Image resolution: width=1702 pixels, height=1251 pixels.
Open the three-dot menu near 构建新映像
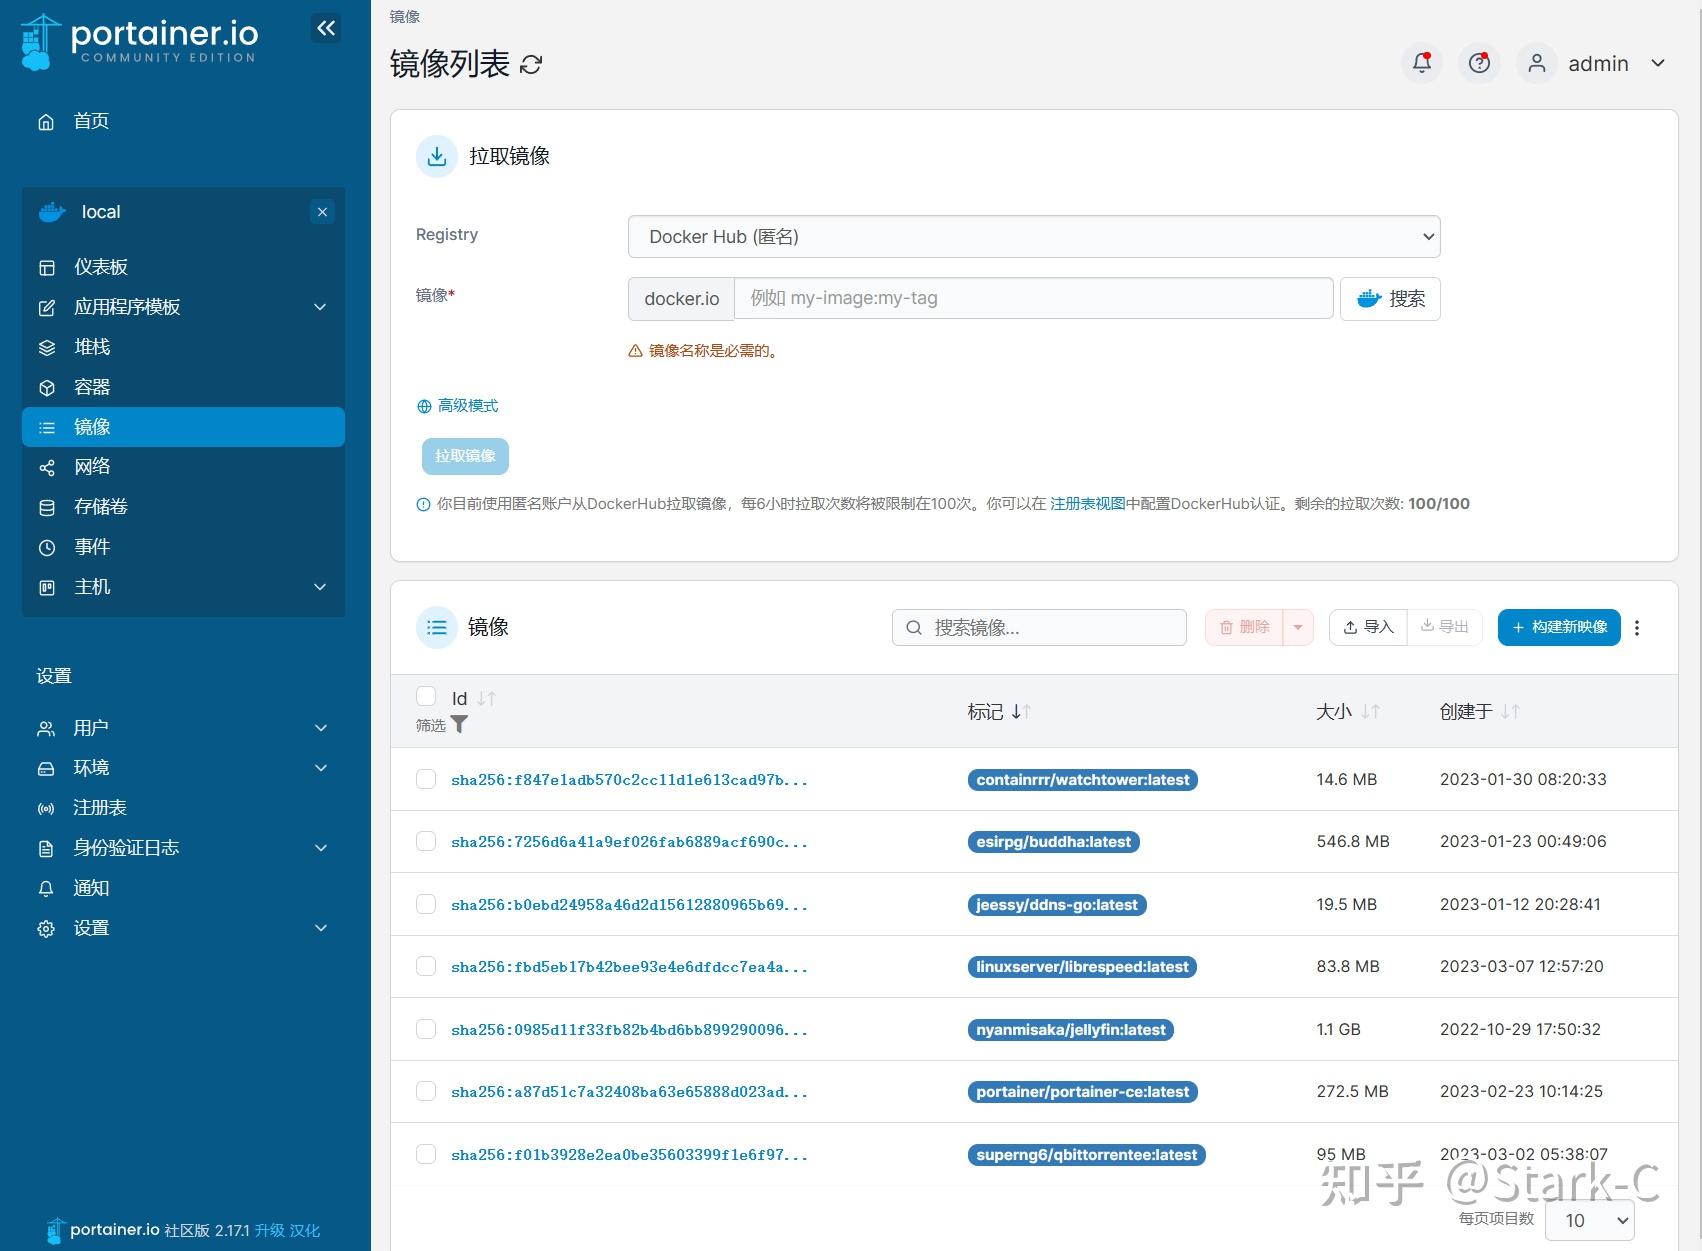point(1637,627)
